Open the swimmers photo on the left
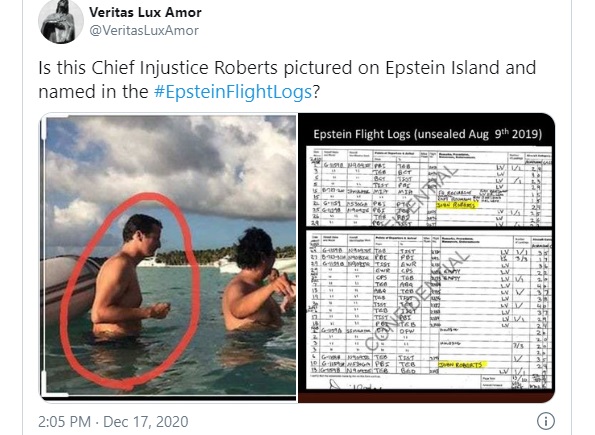The width and height of the screenshot is (595, 435). click(x=168, y=257)
